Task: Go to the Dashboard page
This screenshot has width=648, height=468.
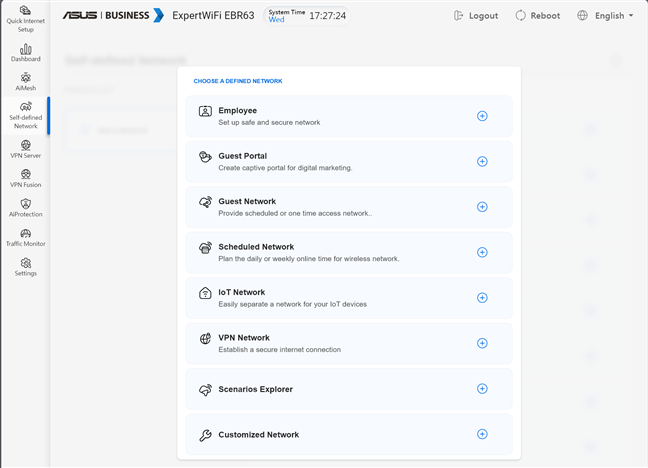Action: pos(25,53)
